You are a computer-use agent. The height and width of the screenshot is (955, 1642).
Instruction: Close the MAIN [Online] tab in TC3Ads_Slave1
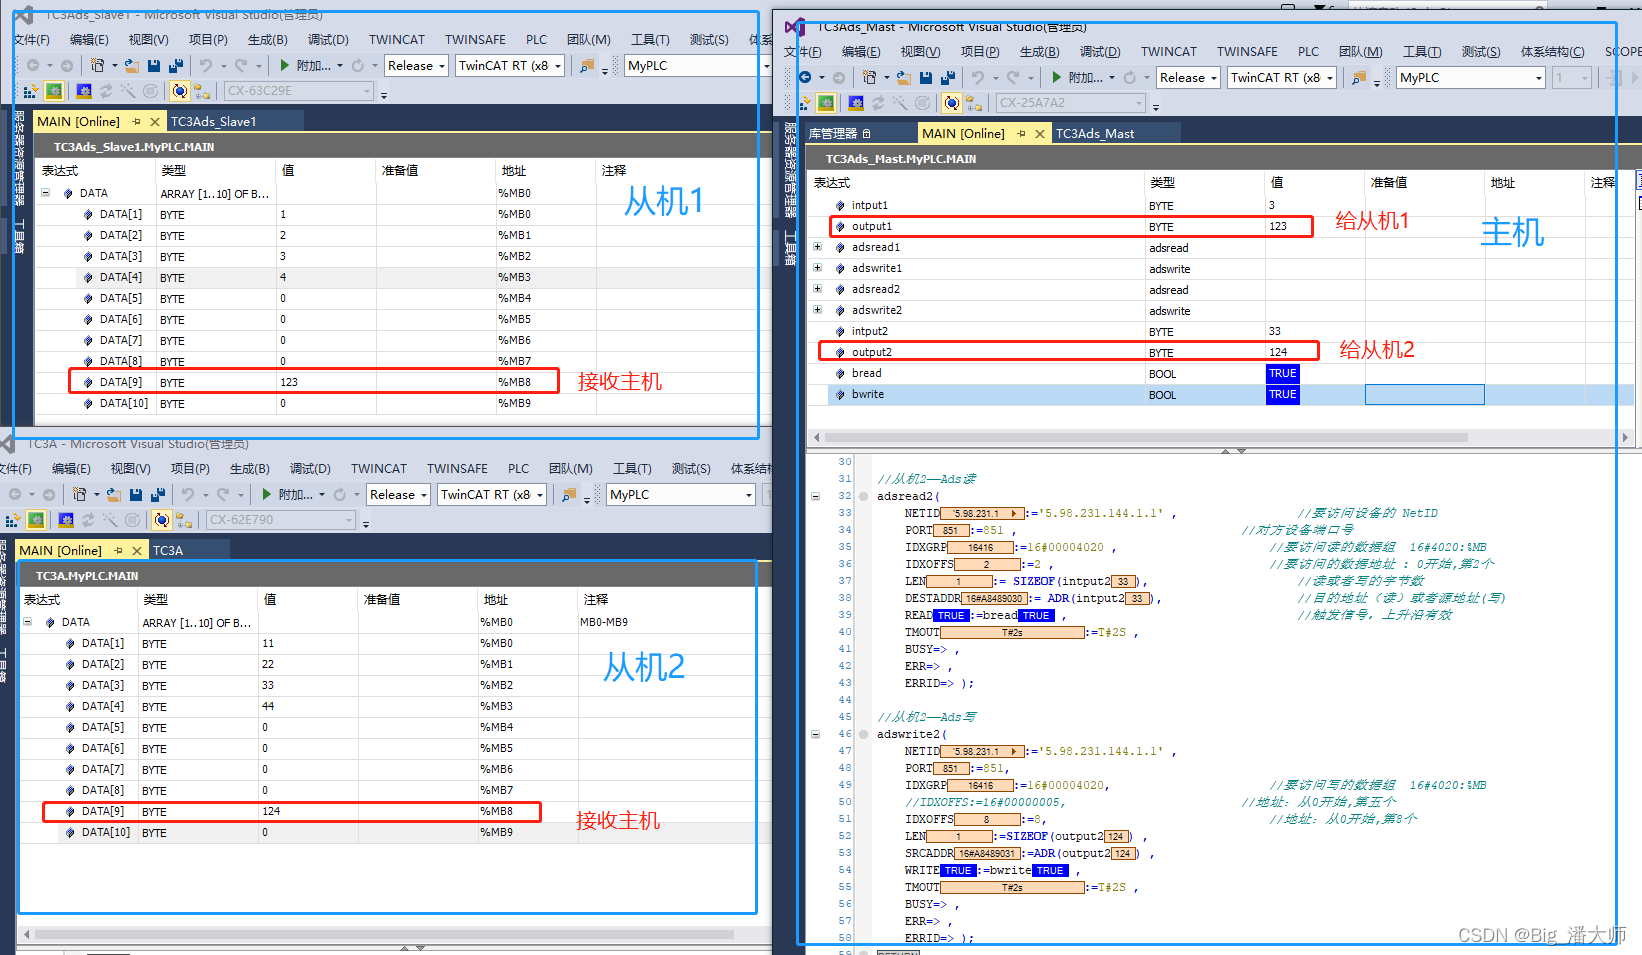point(155,122)
